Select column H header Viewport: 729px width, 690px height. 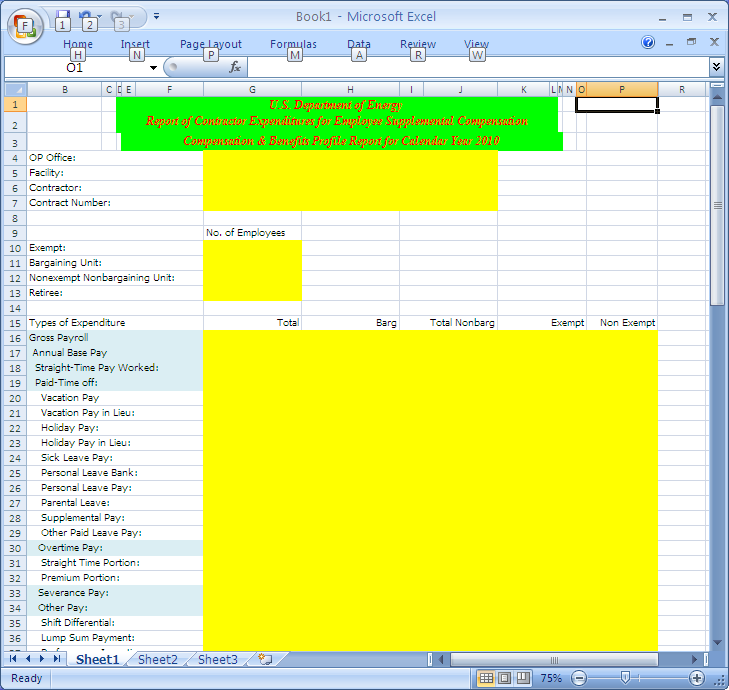[x=350, y=90]
